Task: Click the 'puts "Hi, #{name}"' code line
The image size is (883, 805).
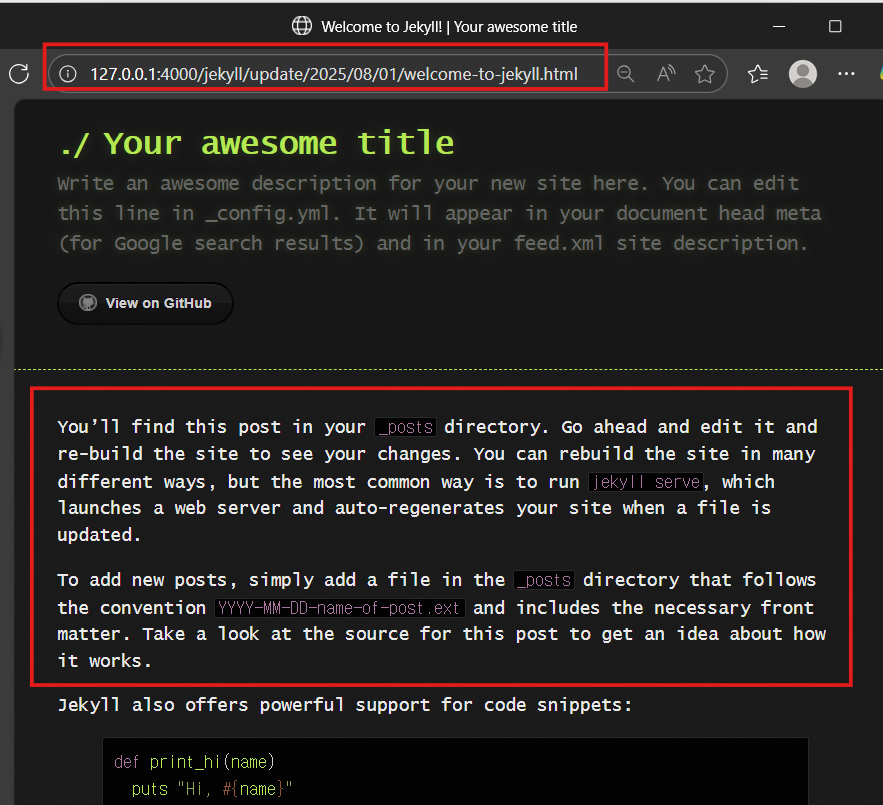Action: 212,789
